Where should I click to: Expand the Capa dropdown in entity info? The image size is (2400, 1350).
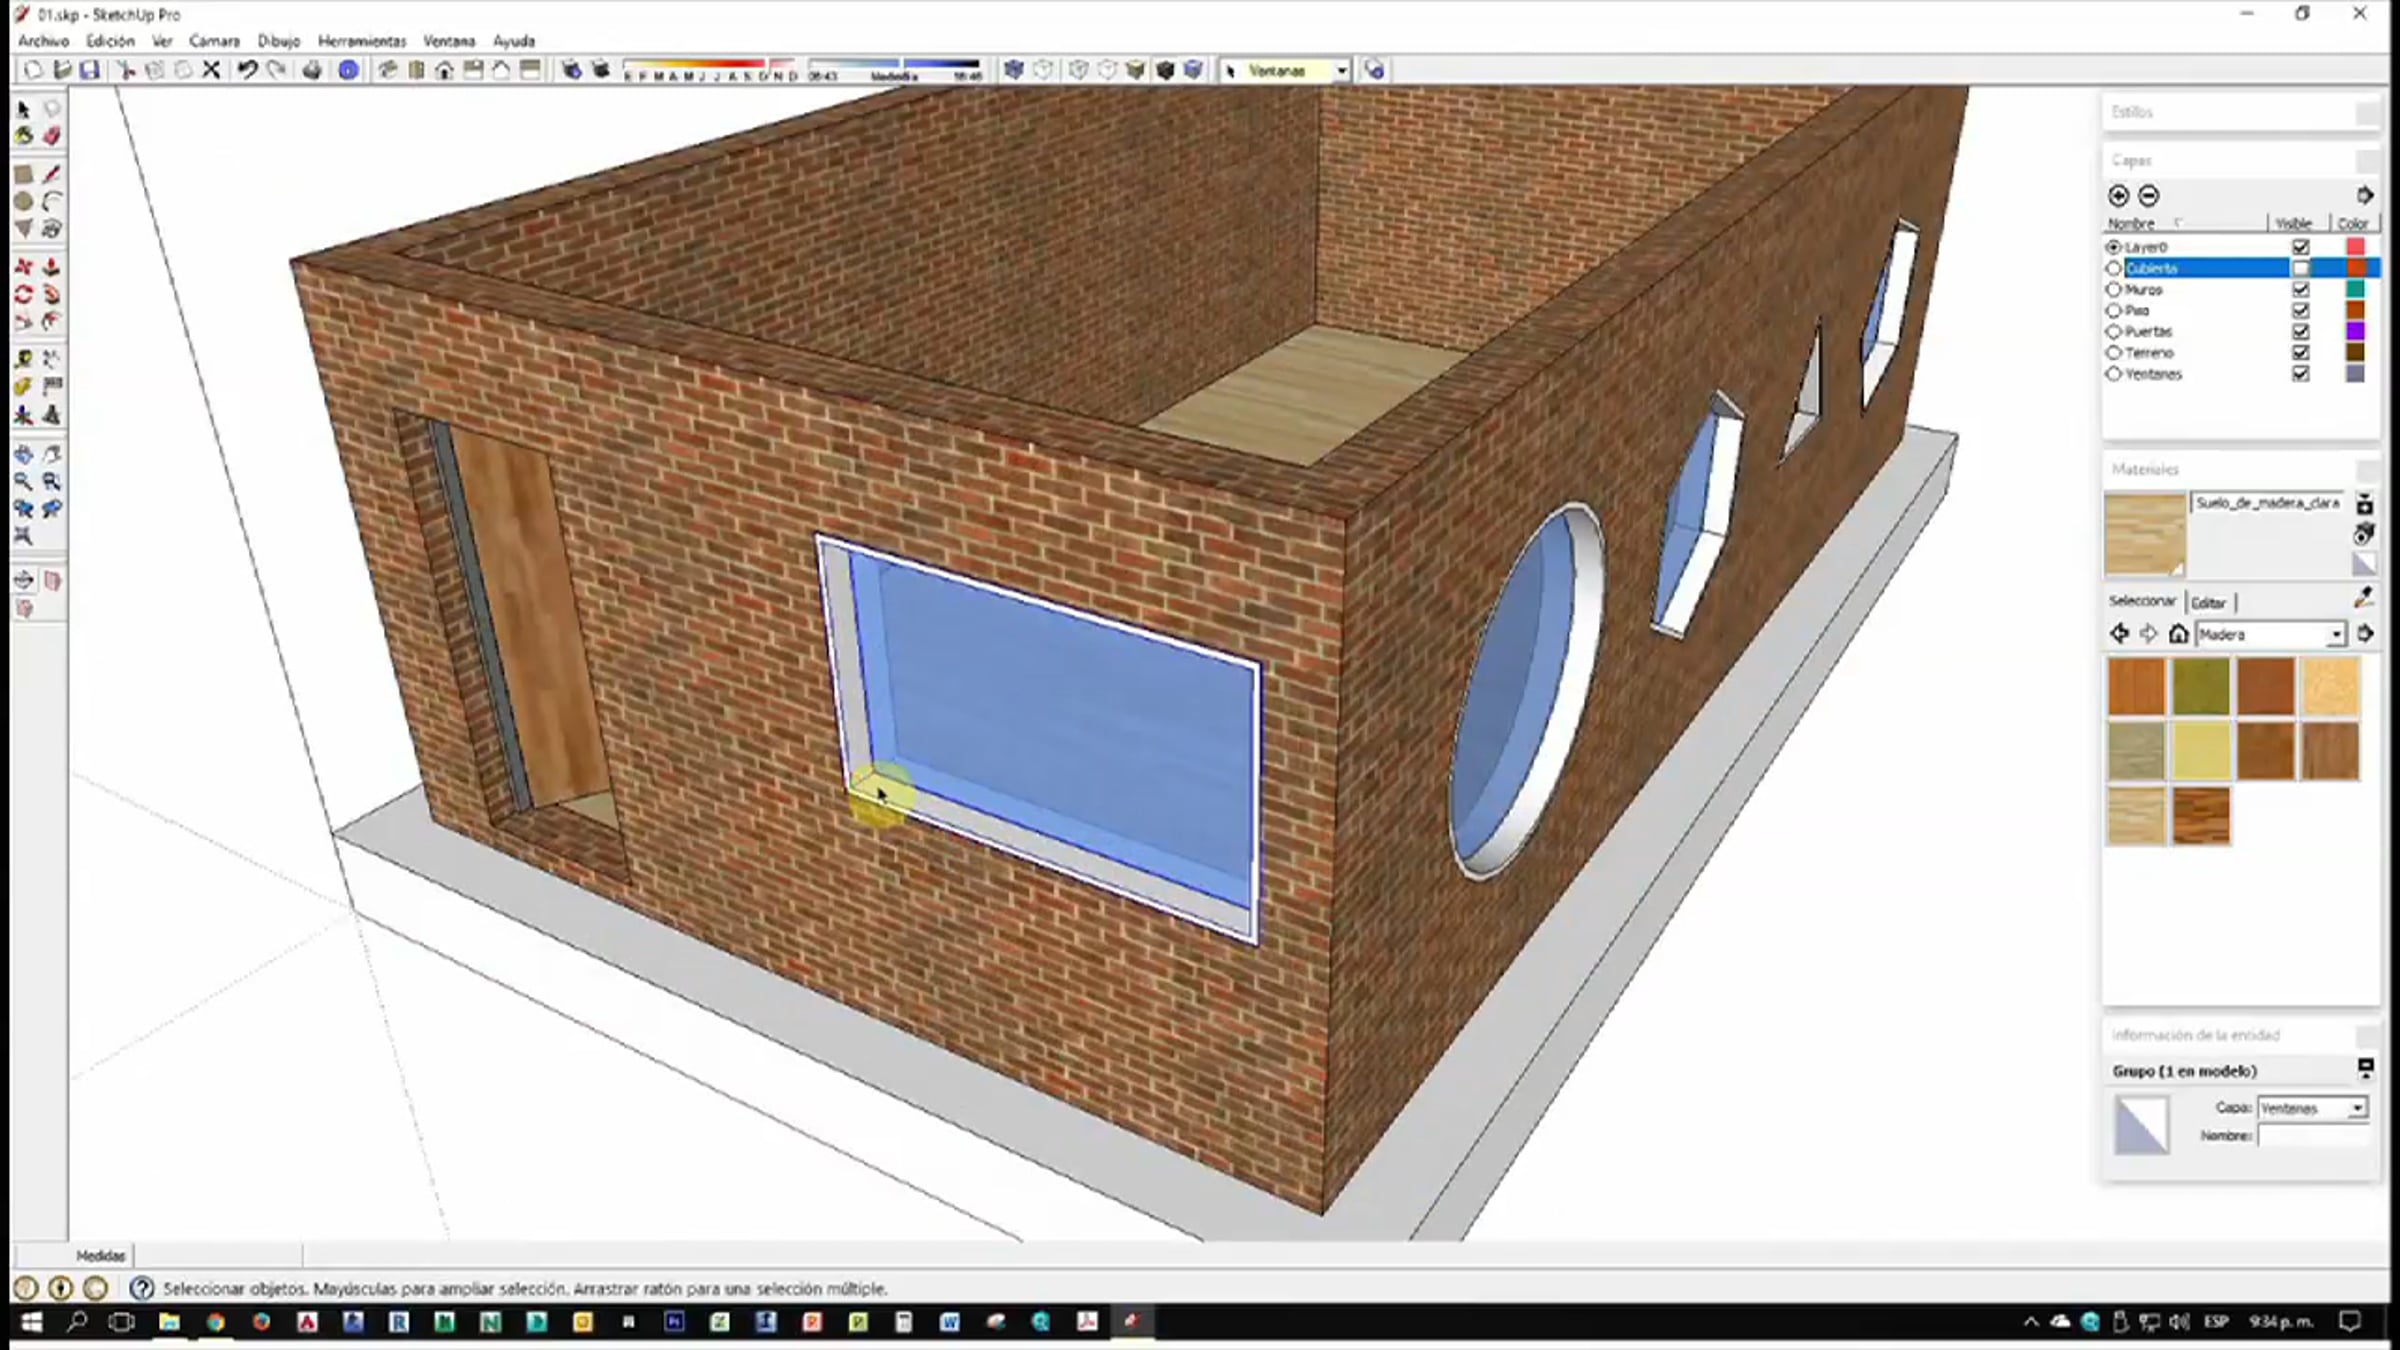click(x=2357, y=1108)
